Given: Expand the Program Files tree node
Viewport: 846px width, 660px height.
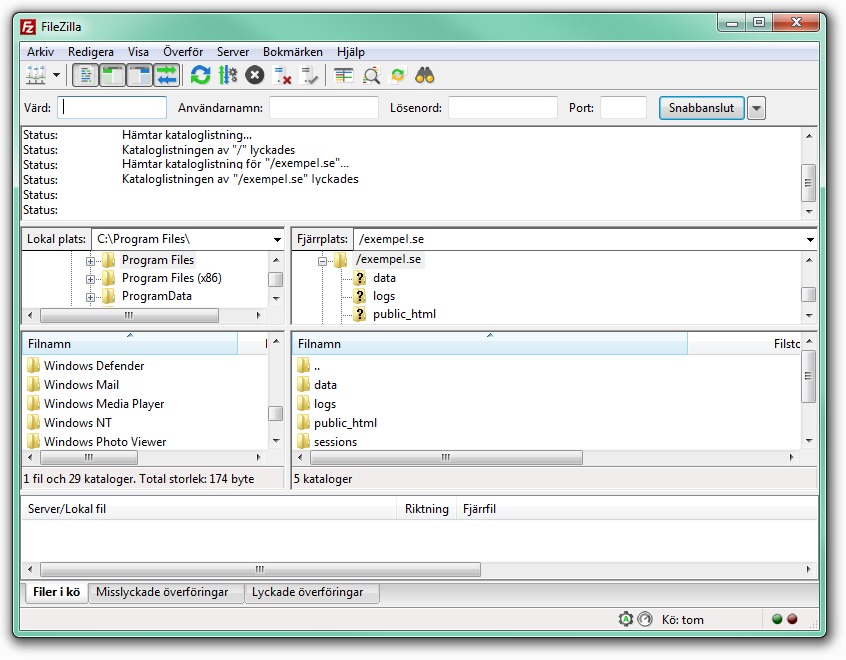Looking at the screenshot, I should pyautogui.click(x=90, y=261).
